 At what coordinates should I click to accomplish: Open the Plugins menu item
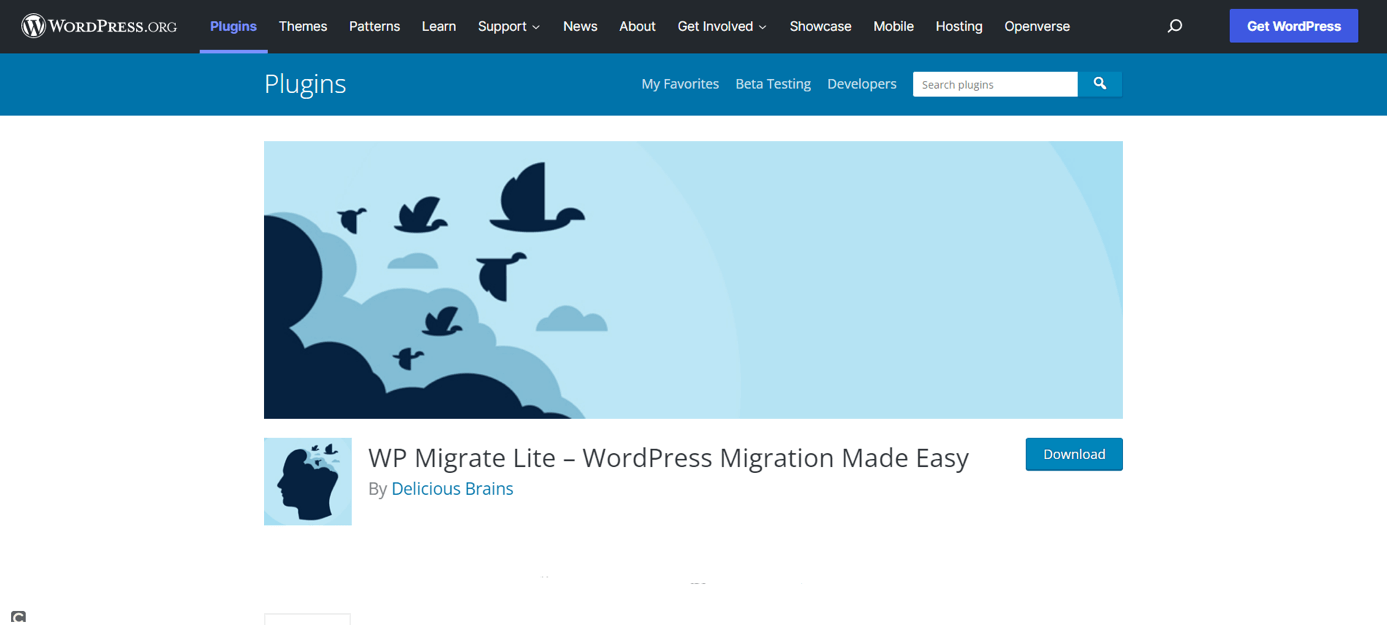(x=233, y=26)
